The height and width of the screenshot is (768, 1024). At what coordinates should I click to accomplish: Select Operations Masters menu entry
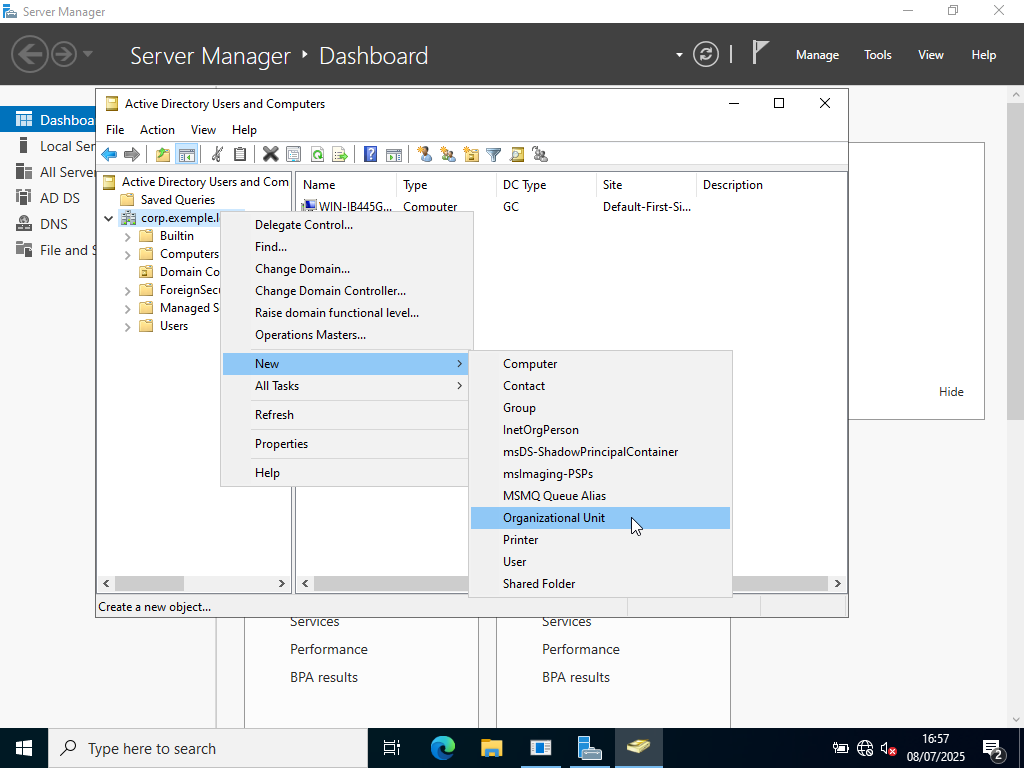(345, 335)
